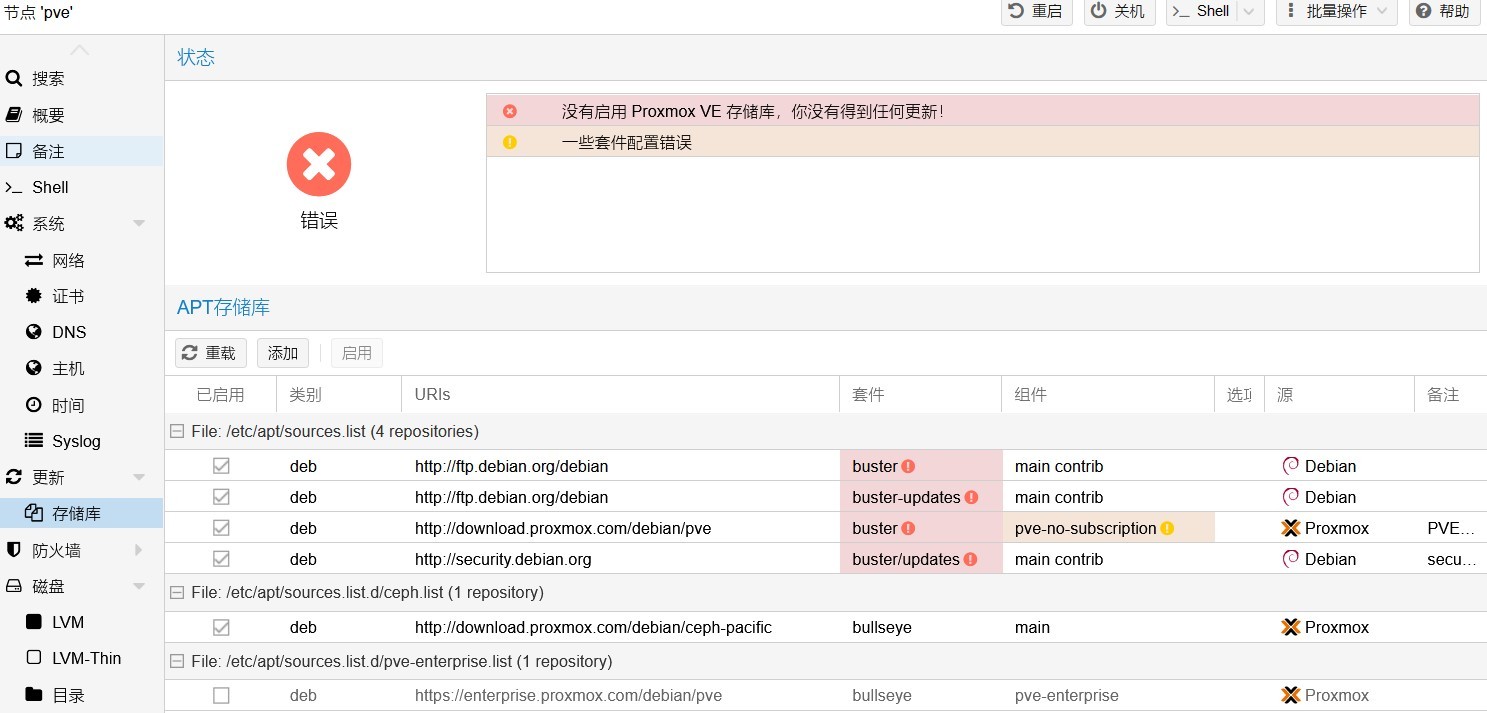The height and width of the screenshot is (713, 1487).
Task: Click the LVM-Thin hollow square icon
Action: click(34, 658)
